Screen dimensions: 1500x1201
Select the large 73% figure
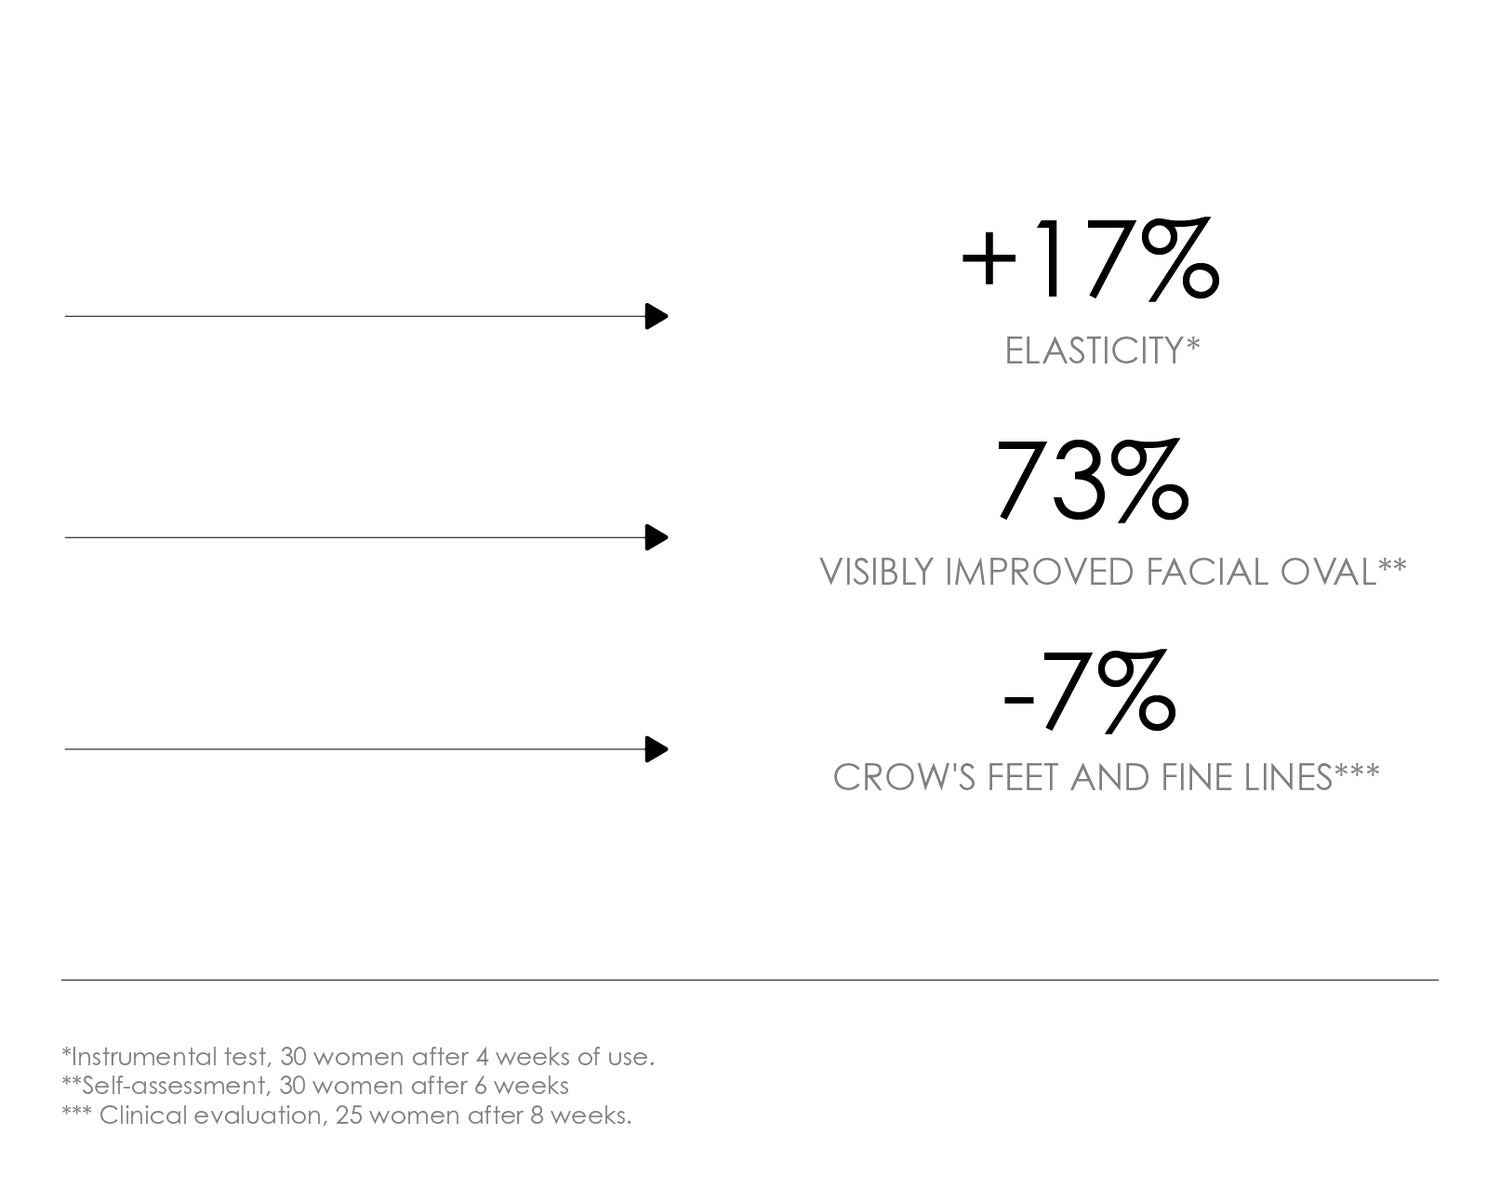[1092, 481]
